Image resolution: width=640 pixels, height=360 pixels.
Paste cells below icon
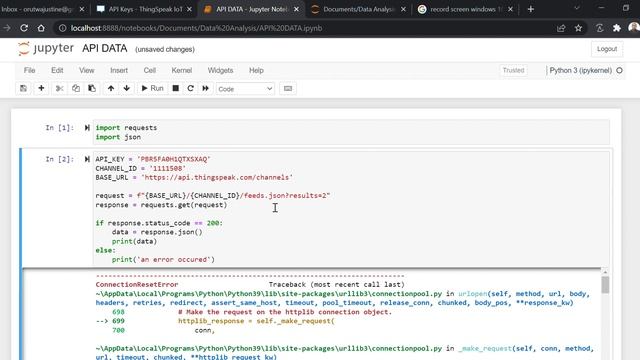(x=92, y=89)
